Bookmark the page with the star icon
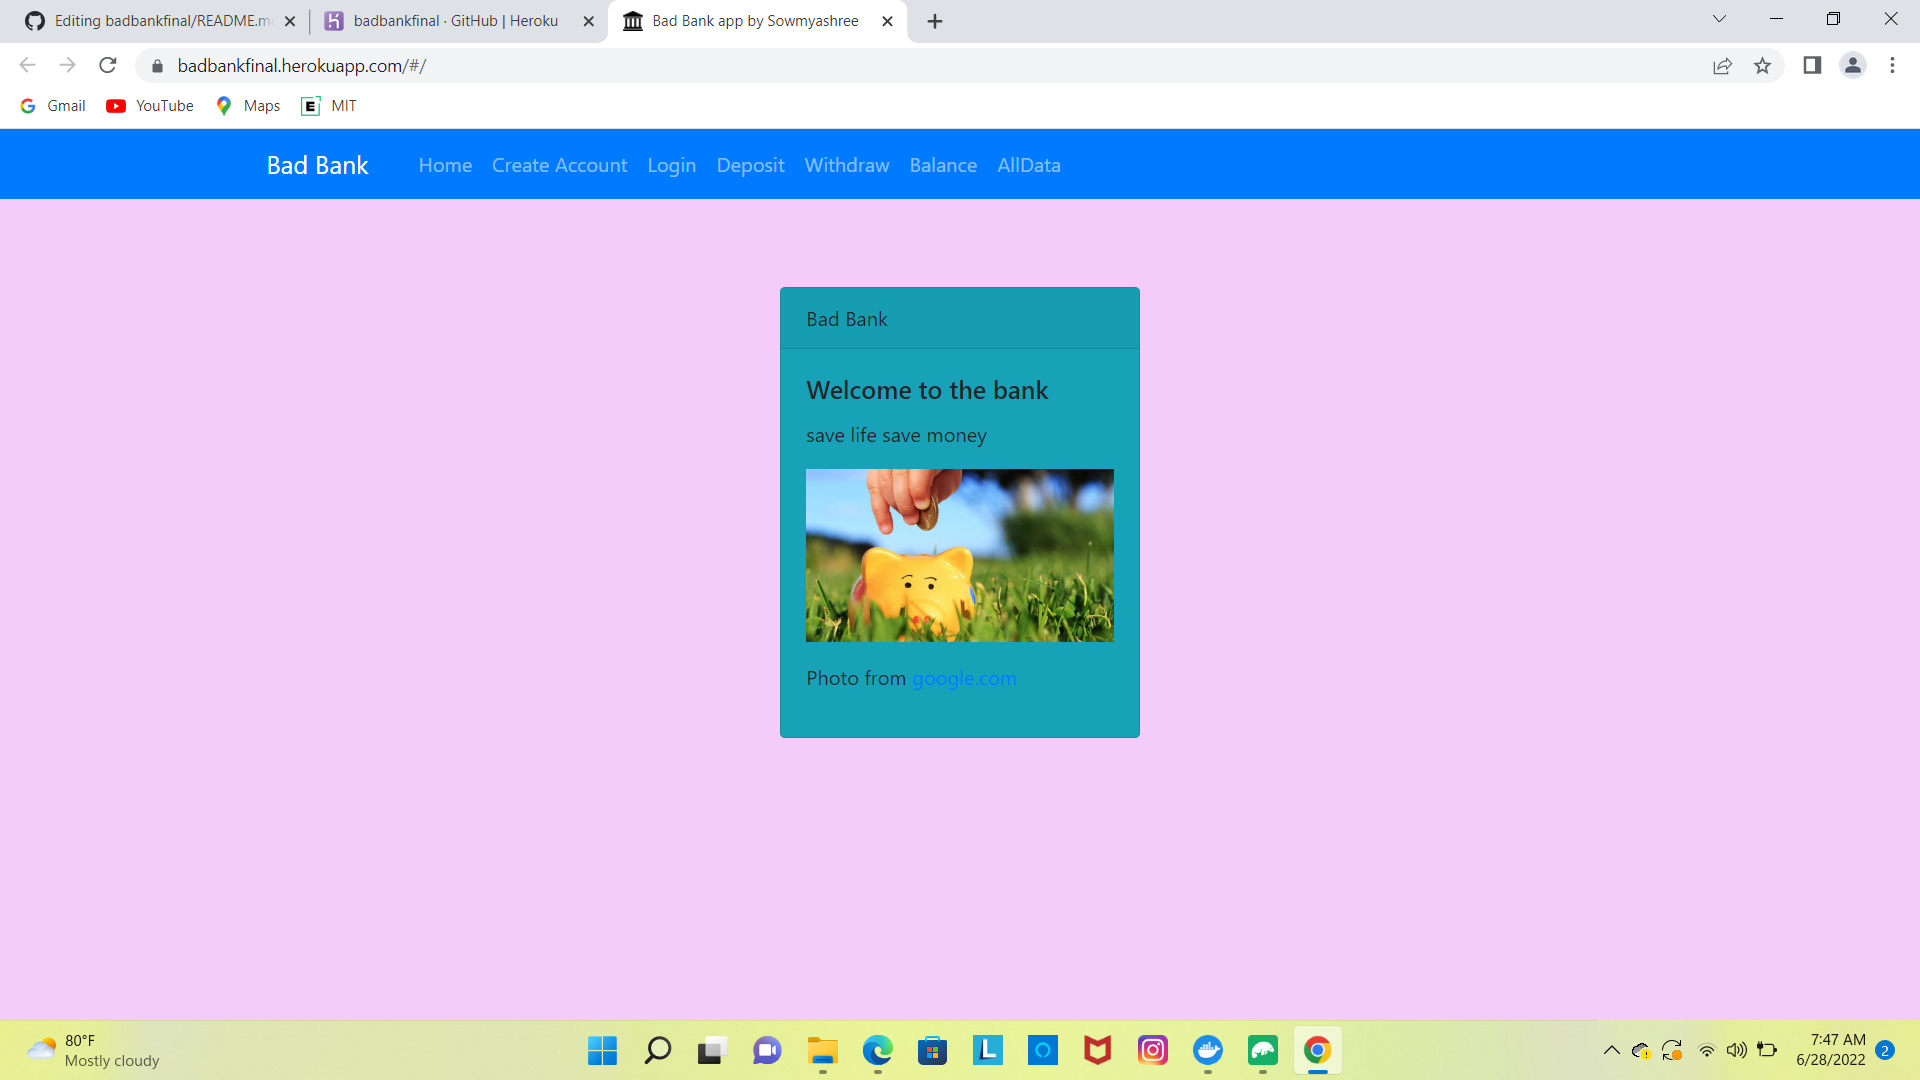 1763,65
